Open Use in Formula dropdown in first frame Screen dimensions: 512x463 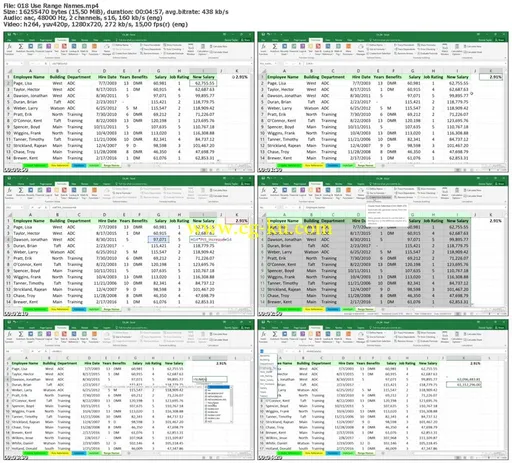click(x=122, y=49)
